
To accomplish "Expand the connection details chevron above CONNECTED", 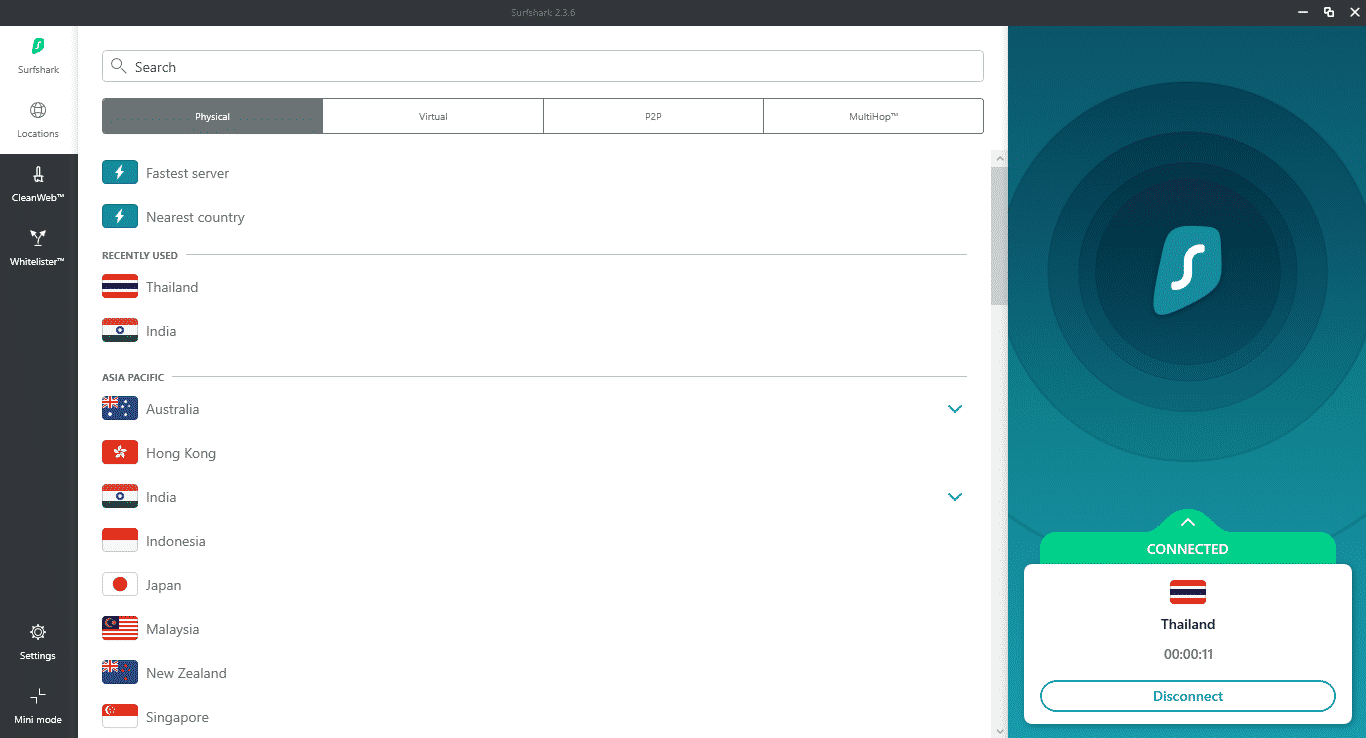I will 1188,522.
